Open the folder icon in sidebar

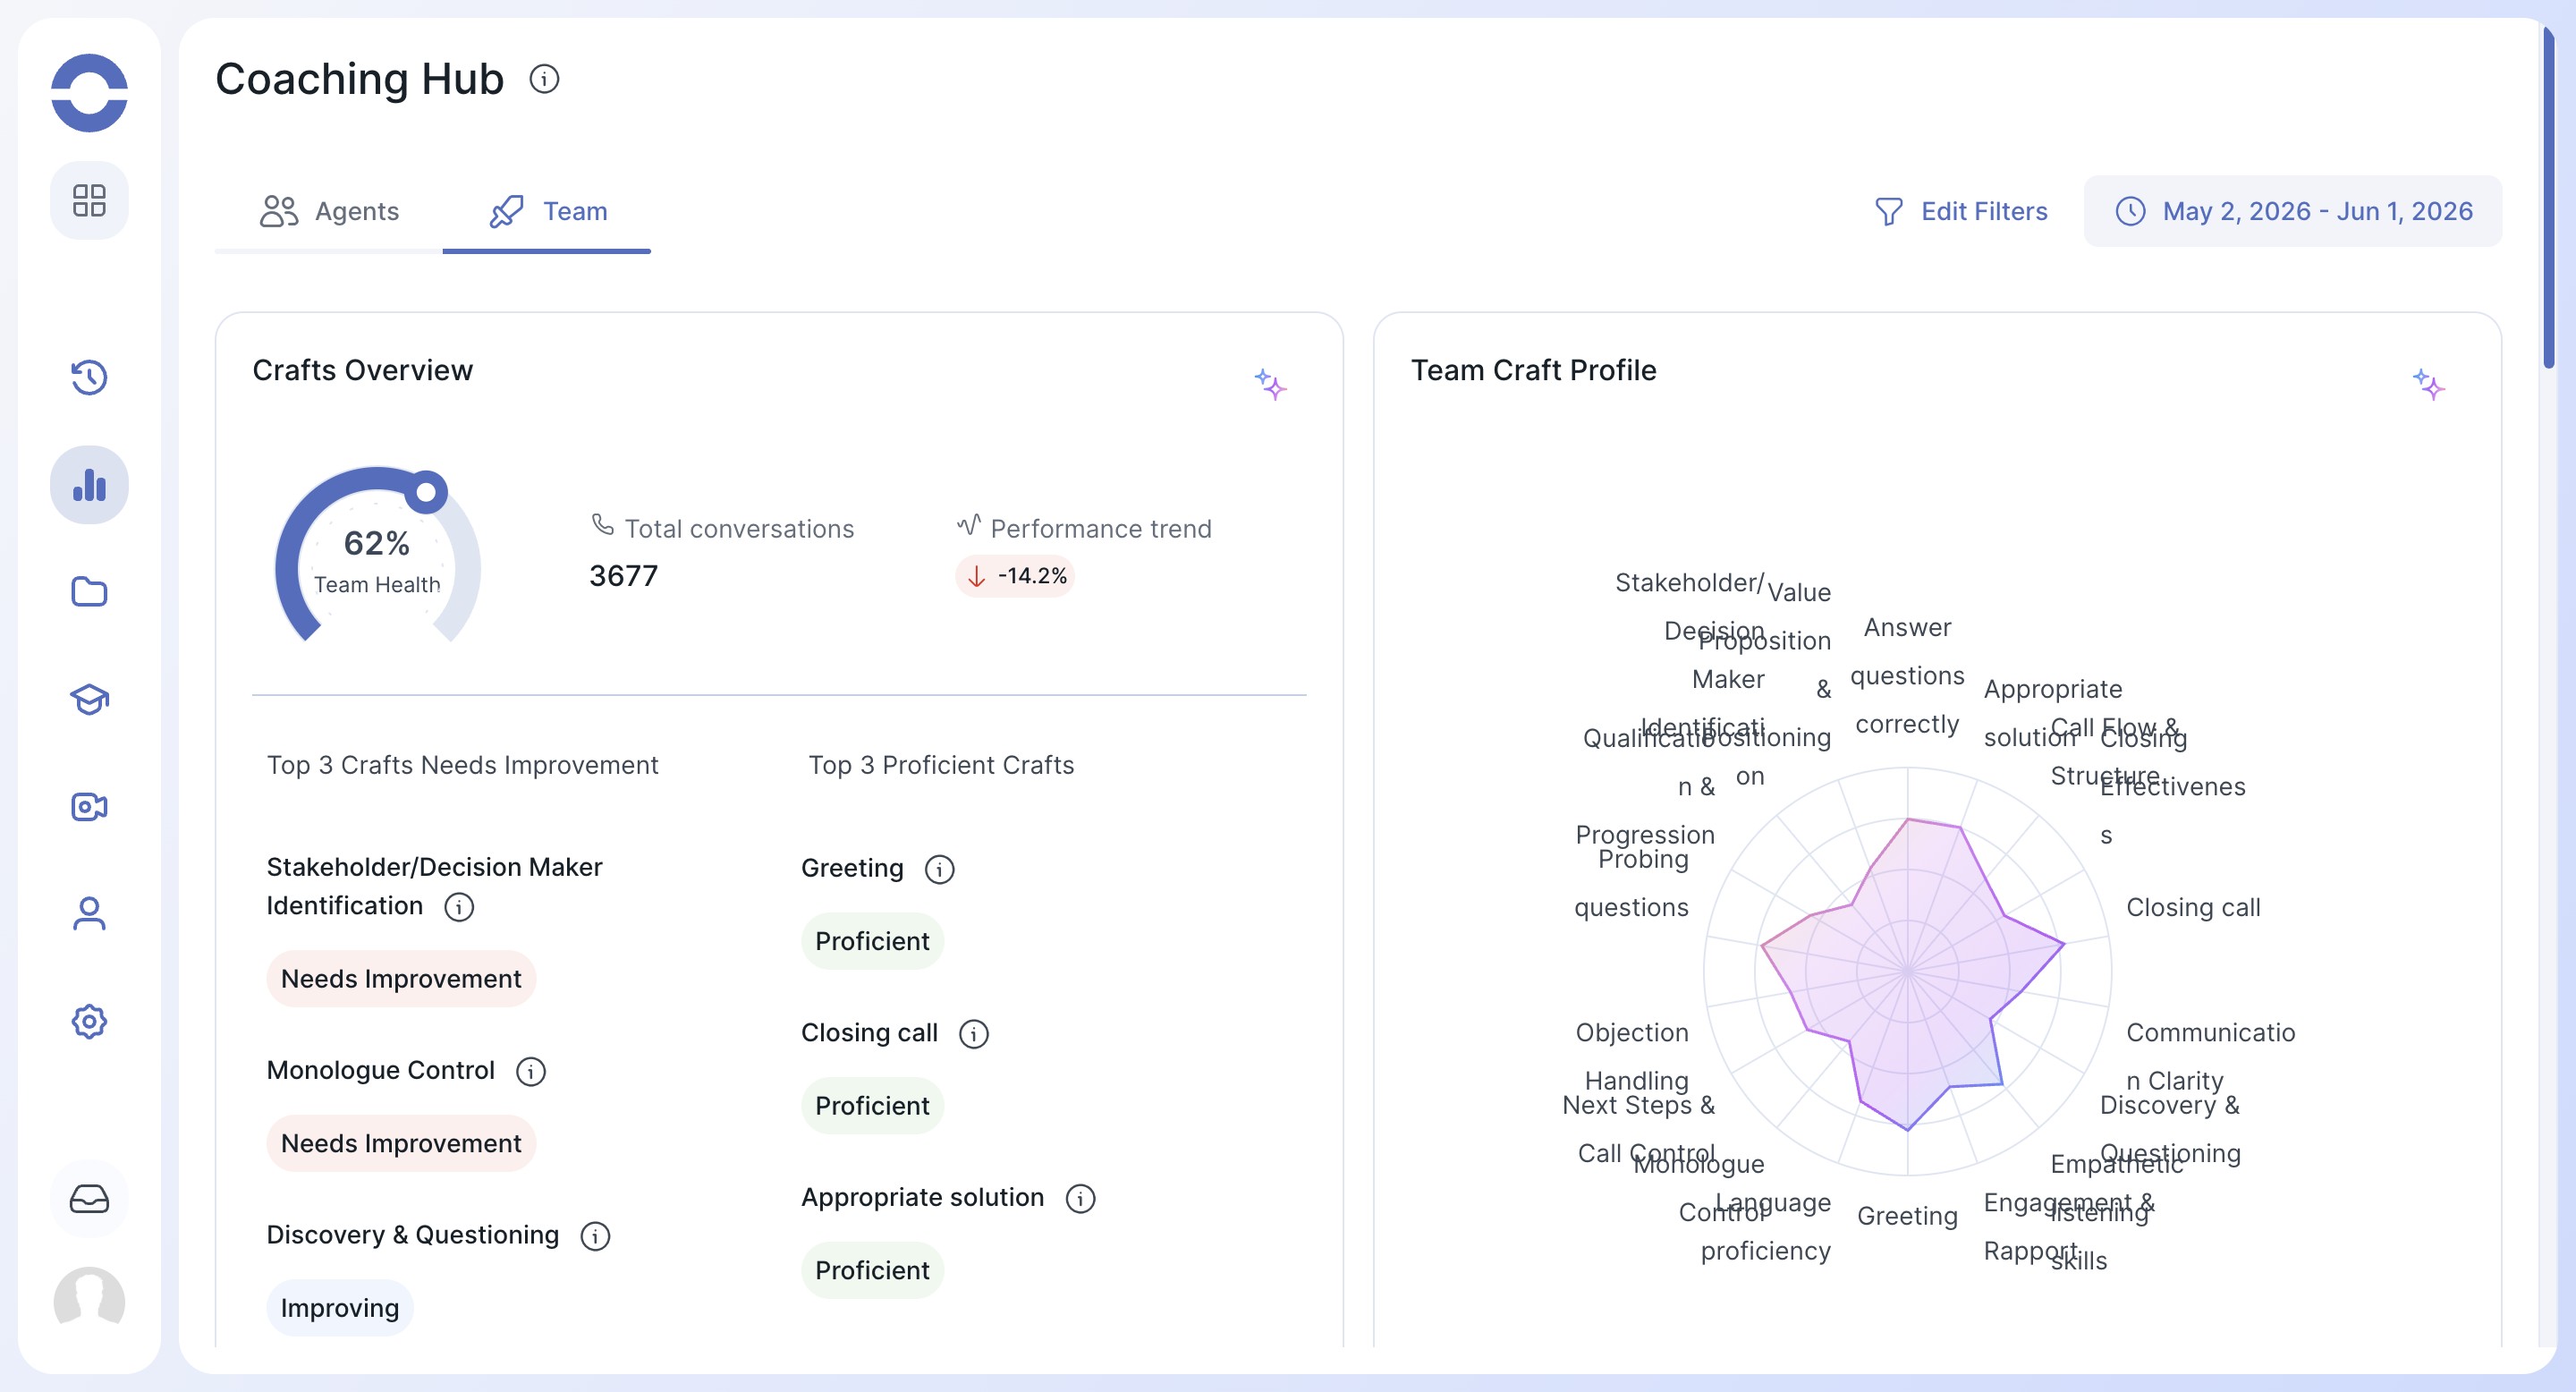[x=89, y=592]
